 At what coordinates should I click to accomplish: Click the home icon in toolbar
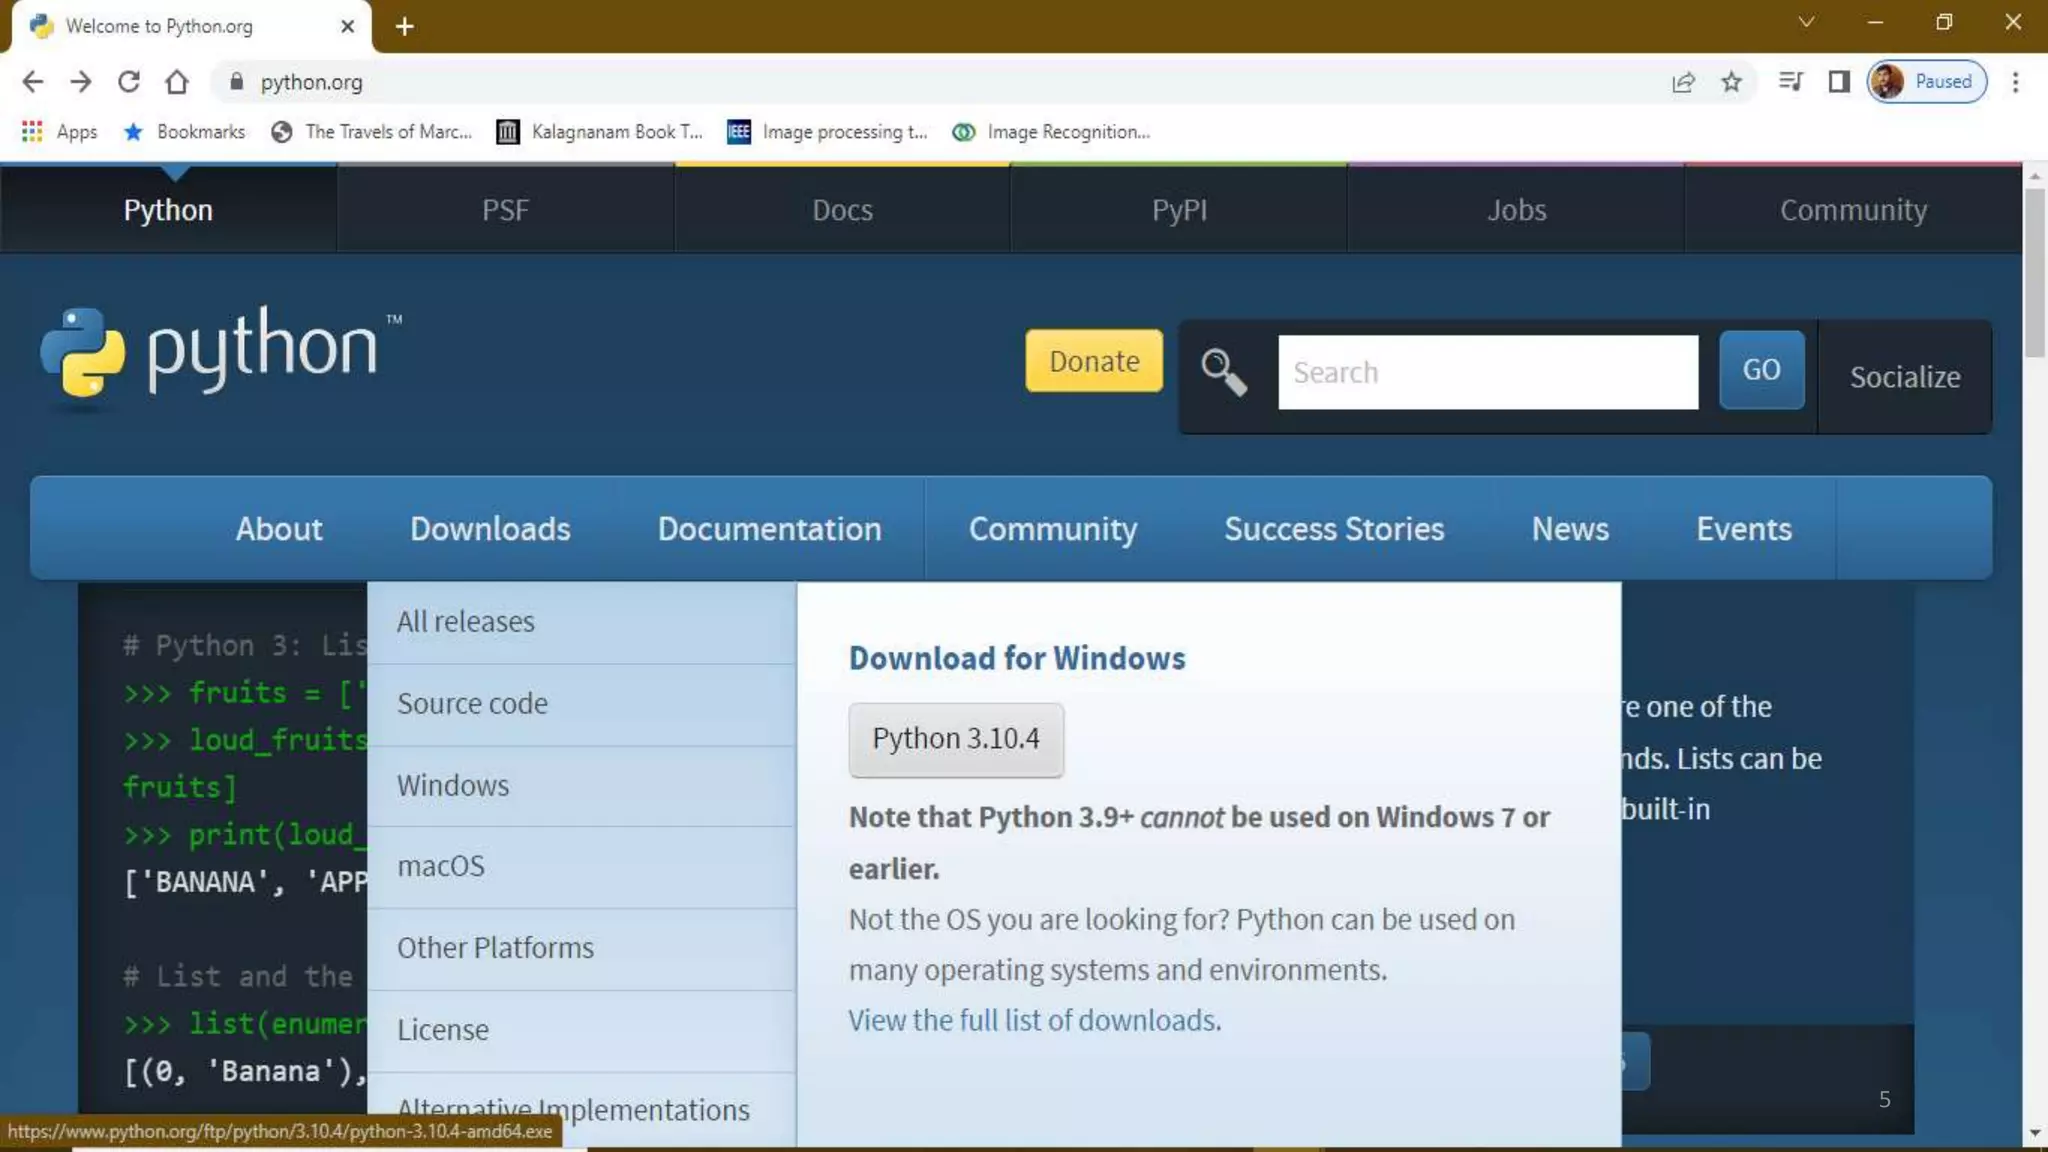tap(177, 82)
